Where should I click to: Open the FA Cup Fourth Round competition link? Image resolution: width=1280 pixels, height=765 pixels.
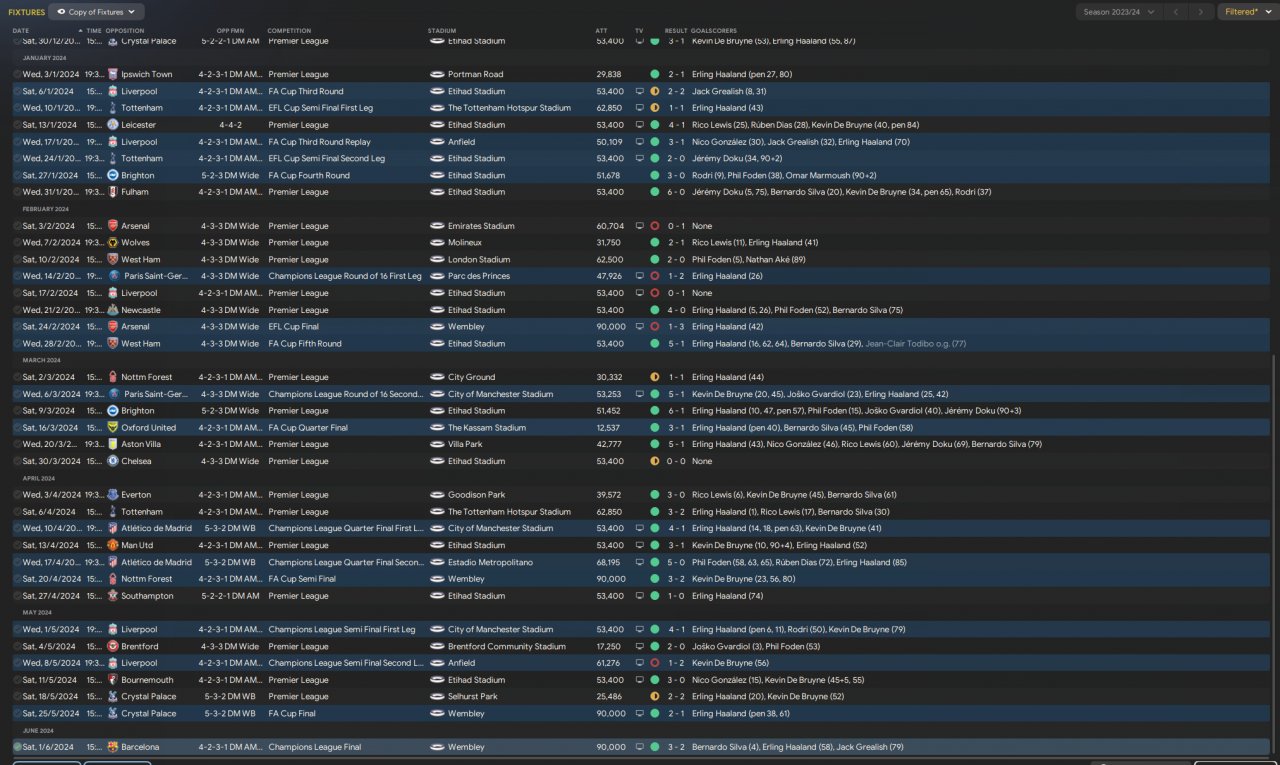tap(309, 175)
